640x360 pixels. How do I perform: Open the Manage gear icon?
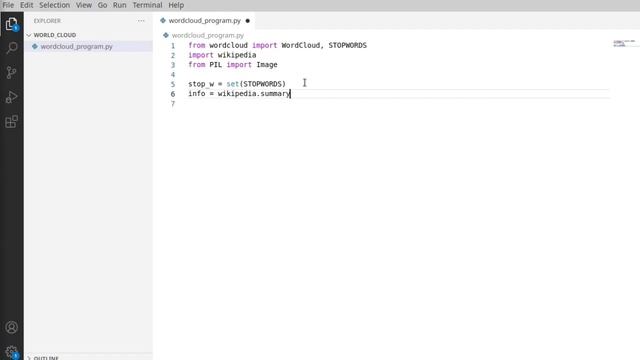tap(11, 352)
